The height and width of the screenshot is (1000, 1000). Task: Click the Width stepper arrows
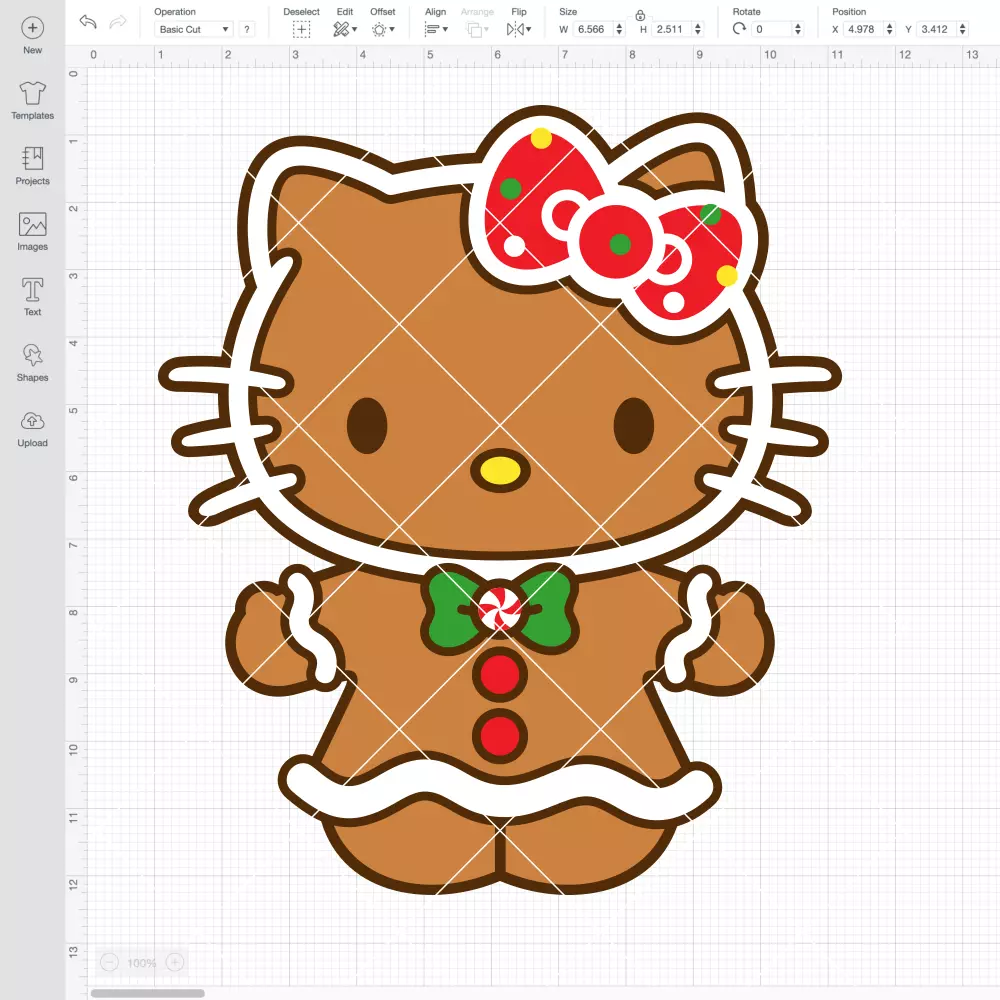[x=619, y=29]
